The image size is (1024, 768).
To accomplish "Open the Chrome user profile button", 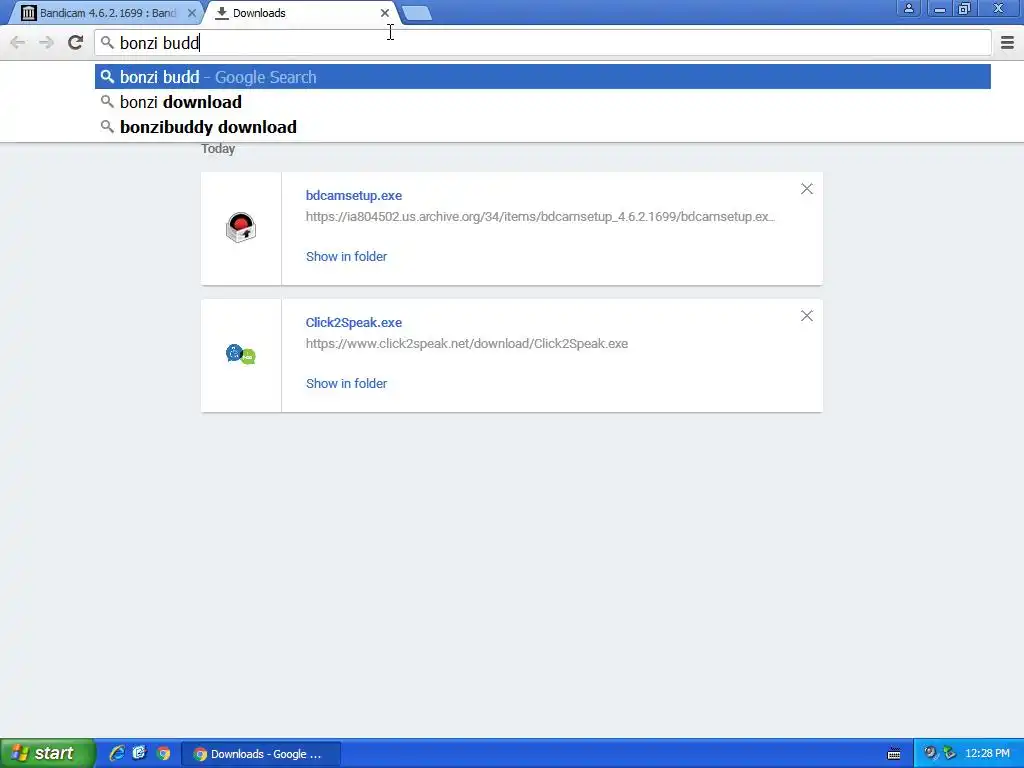I will (x=908, y=8).
